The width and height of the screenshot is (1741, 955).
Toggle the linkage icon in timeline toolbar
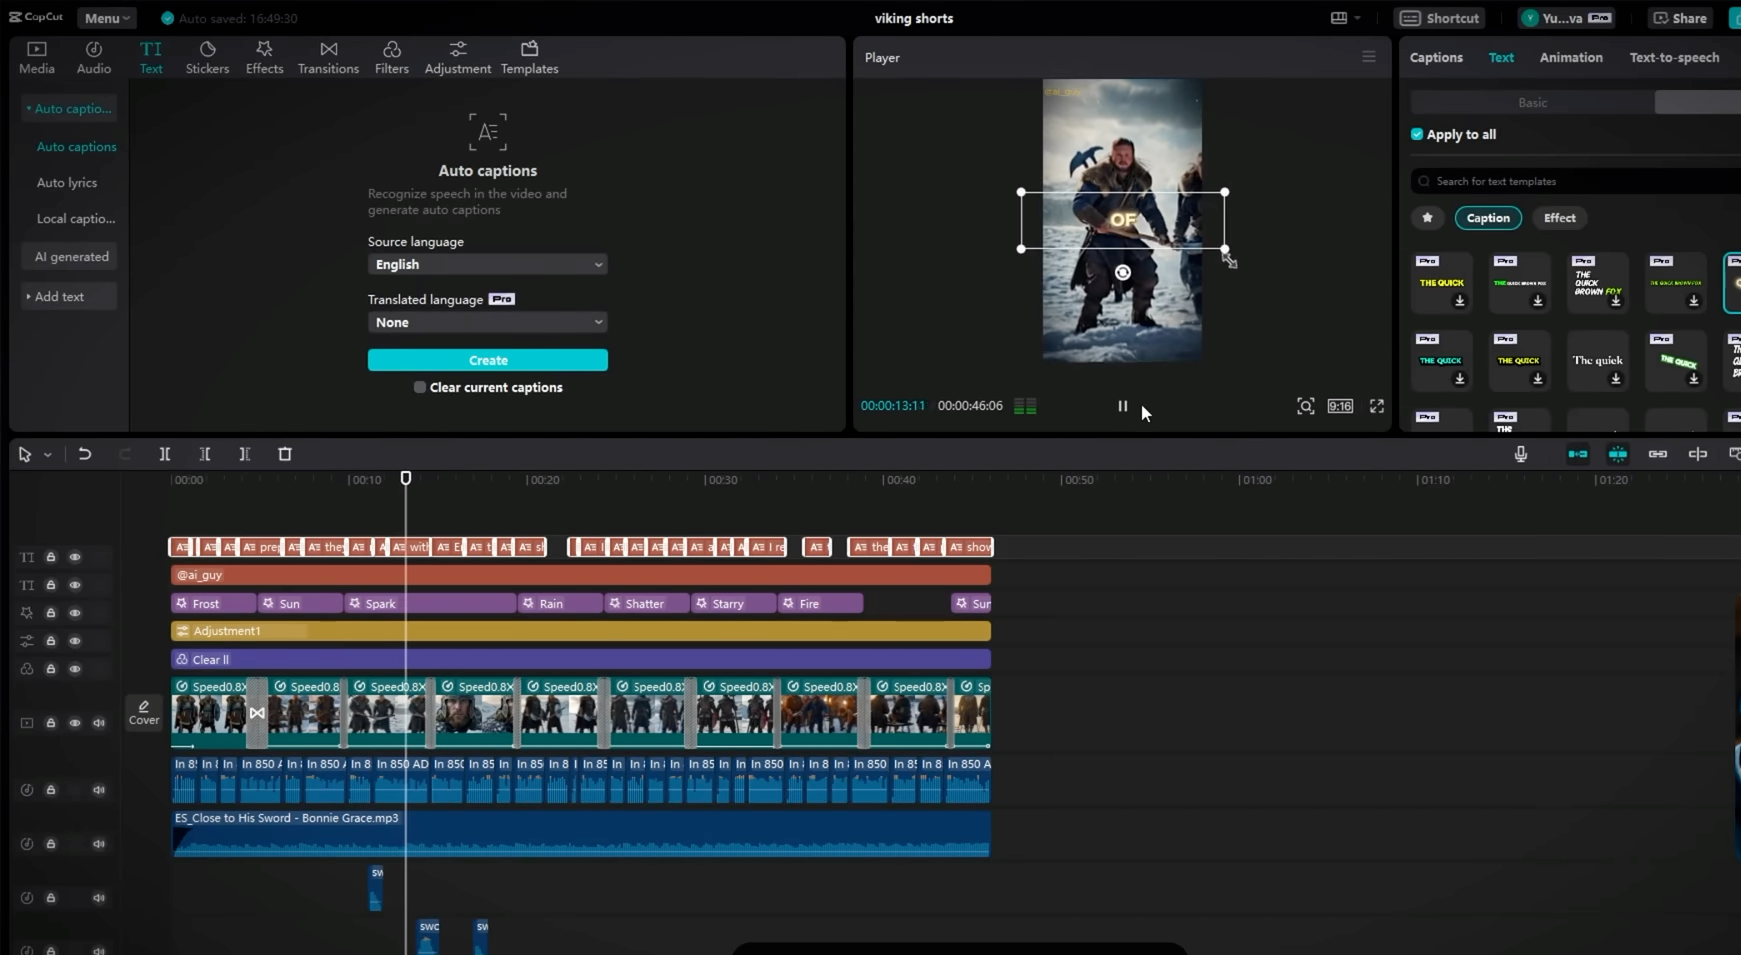coord(1657,454)
